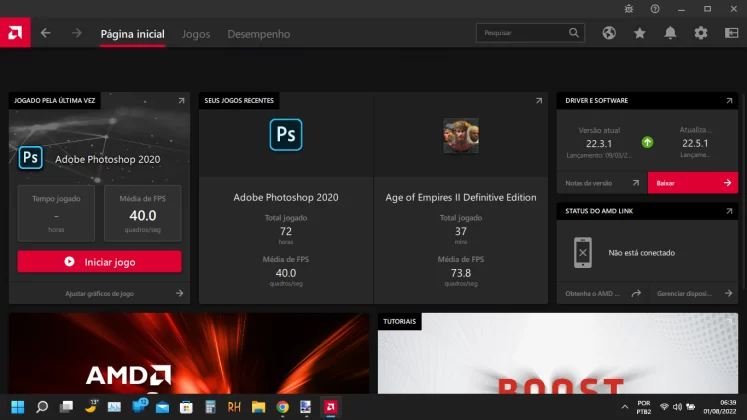Viewport: 747px width, 420px height.
Task: Click the Média de FPS 40.0 tile
Action: click(x=142, y=213)
